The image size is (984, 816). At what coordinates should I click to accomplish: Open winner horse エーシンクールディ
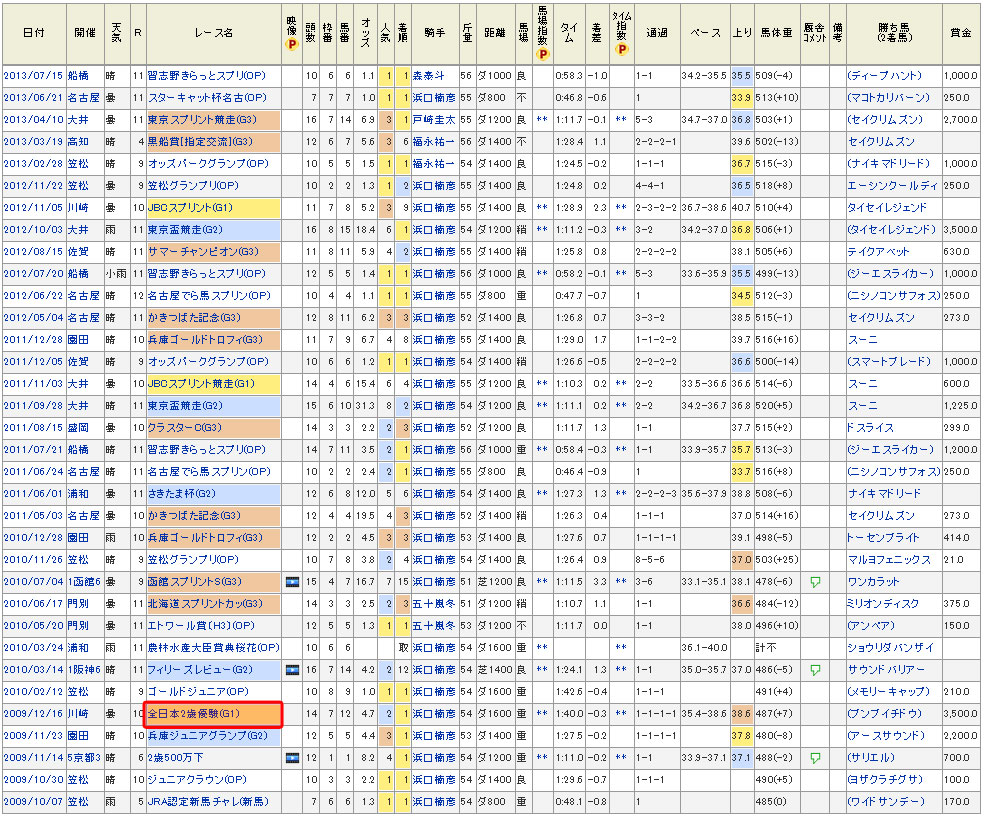[893, 186]
